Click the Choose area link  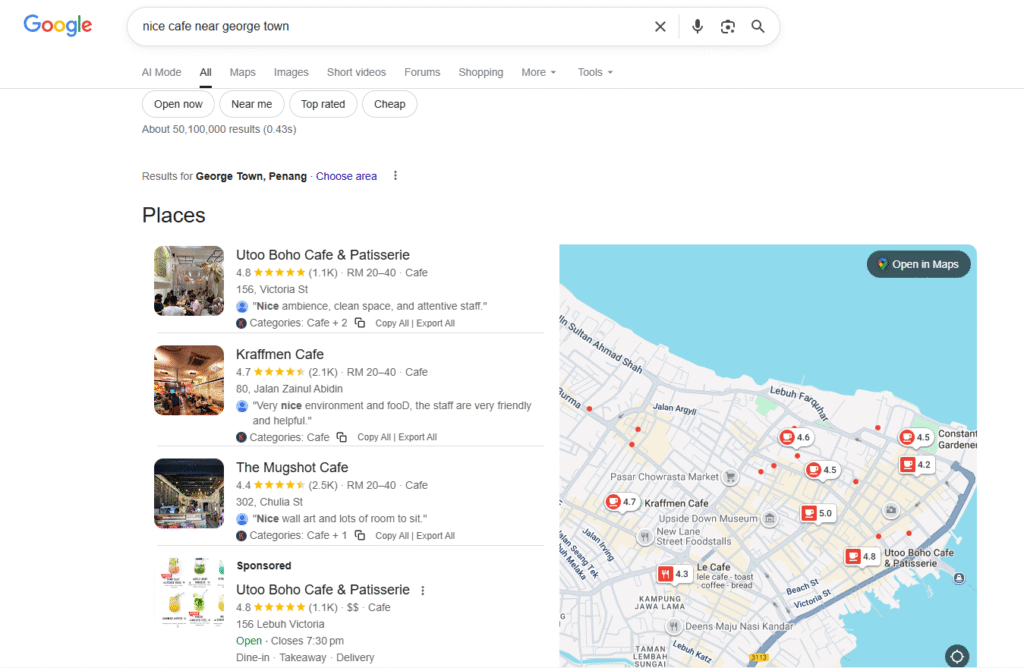[x=346, y=176]
